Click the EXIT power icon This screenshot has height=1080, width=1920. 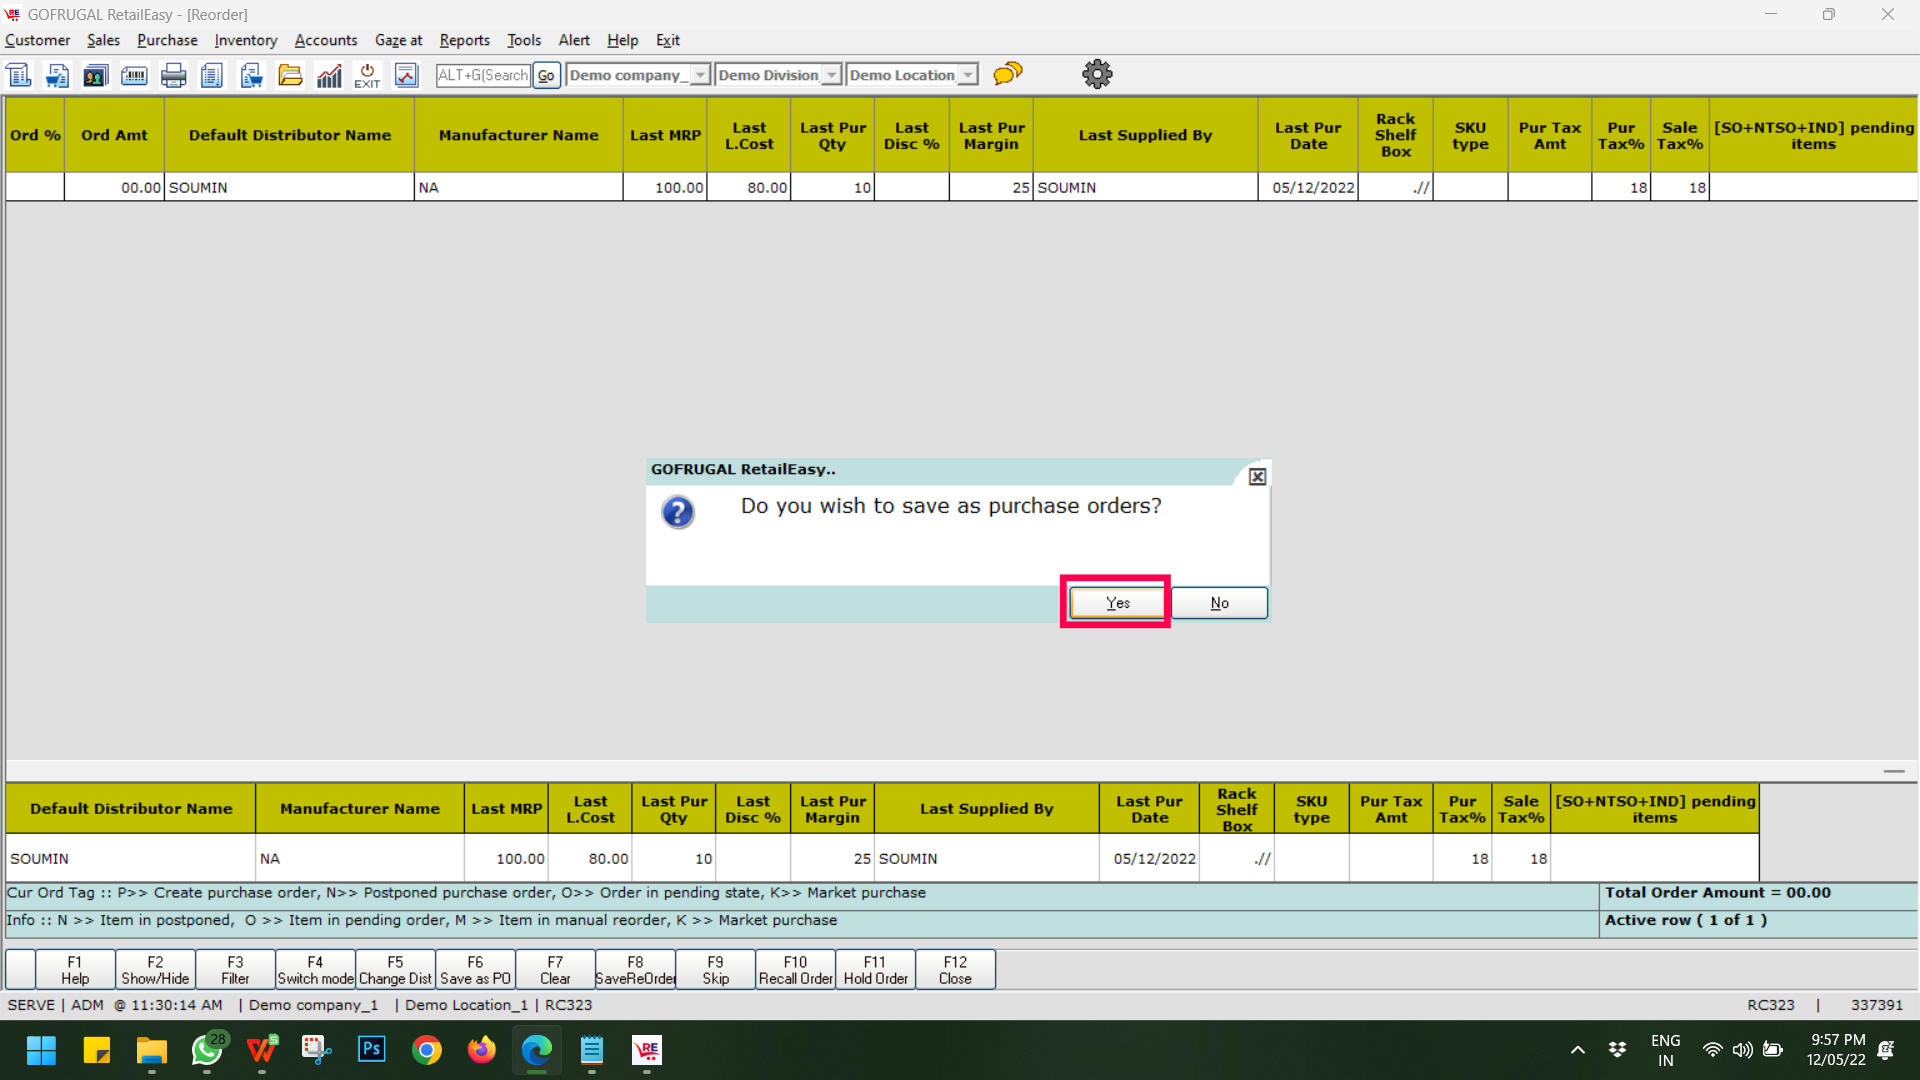[x=367, y=75]
